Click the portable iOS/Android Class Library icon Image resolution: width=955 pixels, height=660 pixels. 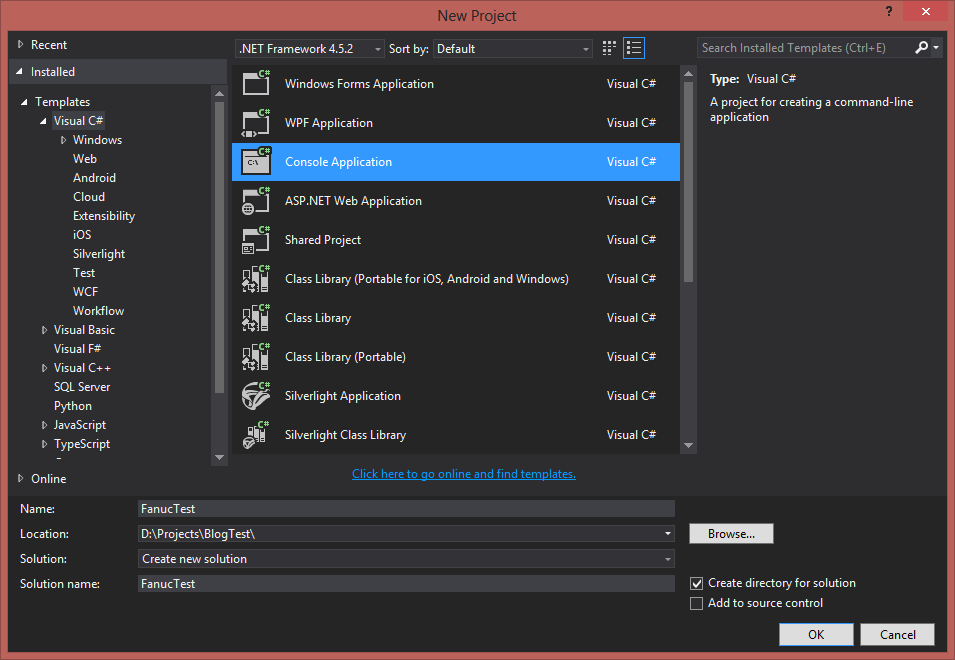pos(256,278)
